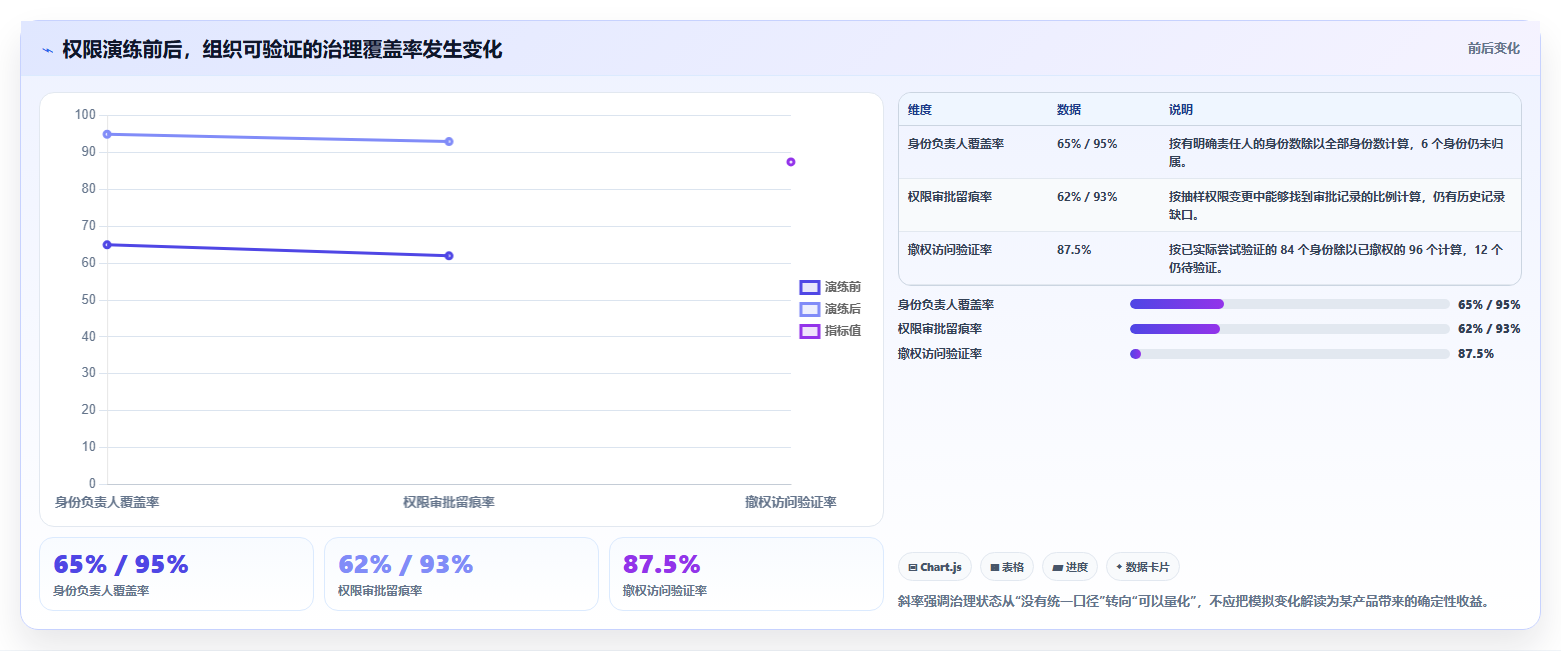Click the star icon in 数据卡片 chip
Screen dimensions: 1561x651
click(1119, 567)
